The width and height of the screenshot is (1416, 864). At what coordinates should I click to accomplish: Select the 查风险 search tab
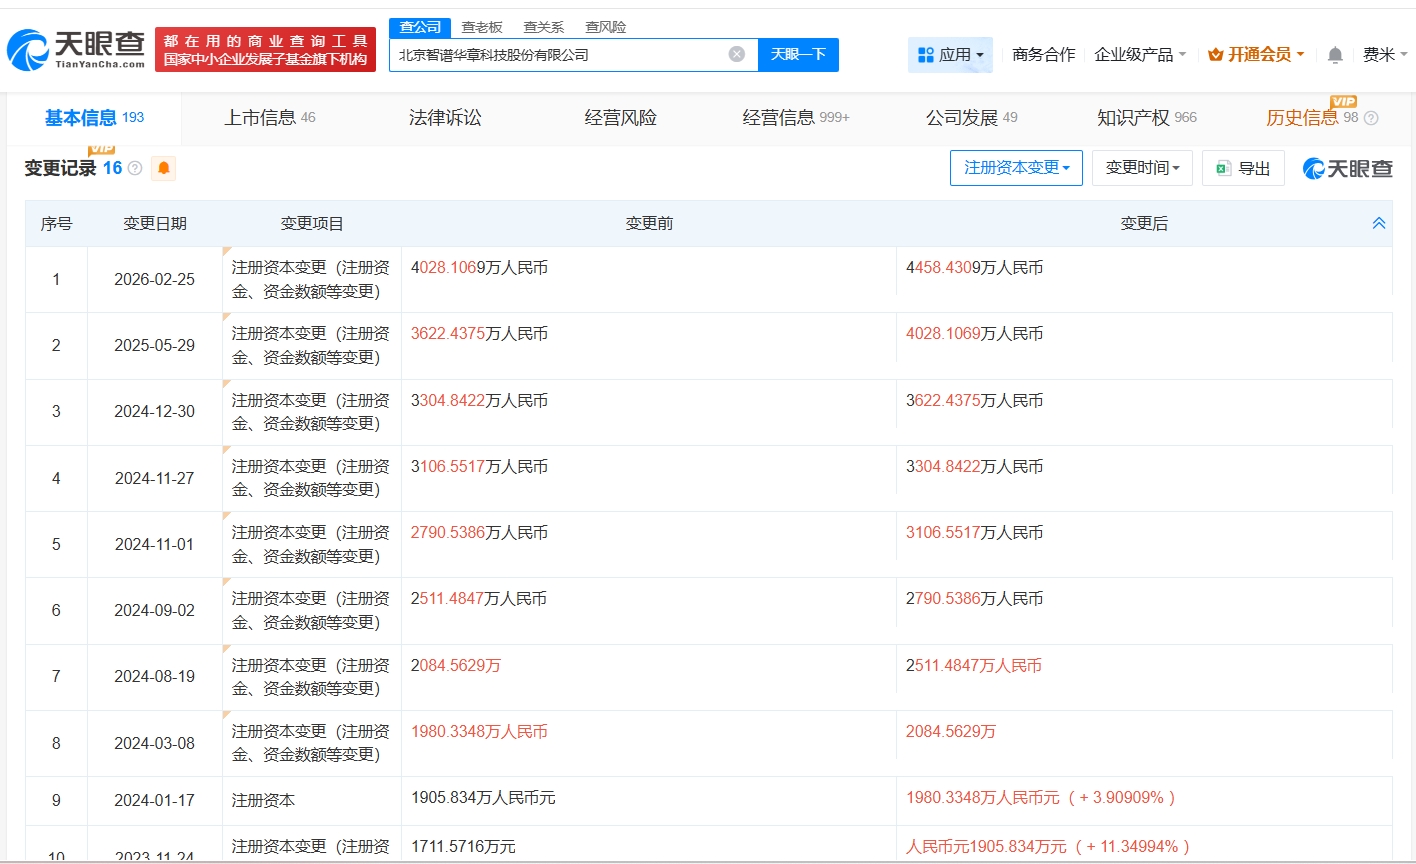[x=606, y=27]
